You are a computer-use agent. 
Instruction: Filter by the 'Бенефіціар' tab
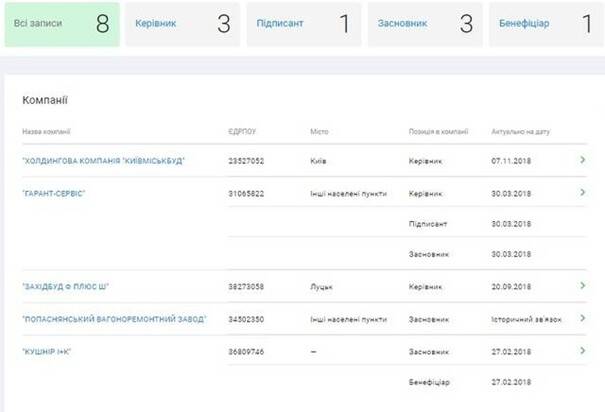click(x=545, y=24)
